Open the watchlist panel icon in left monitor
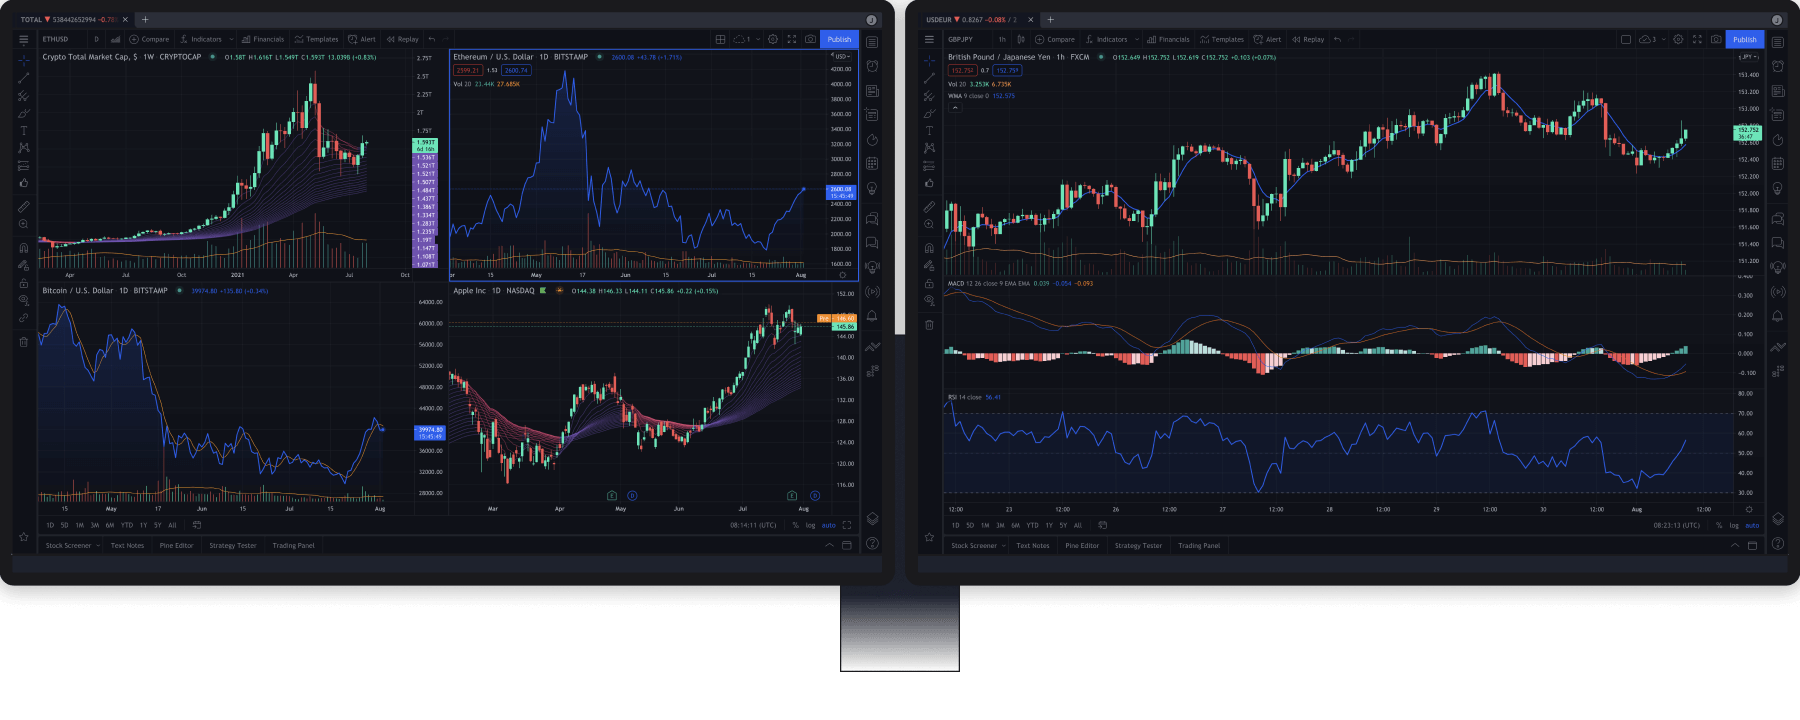This screenshot has height=720, width=1800. (872, 42)
